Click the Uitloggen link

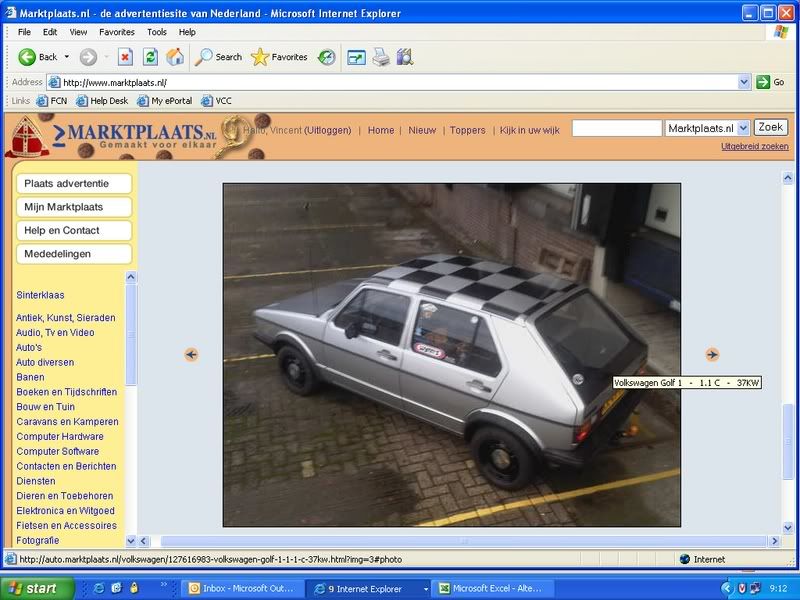(x=328, y=130)
